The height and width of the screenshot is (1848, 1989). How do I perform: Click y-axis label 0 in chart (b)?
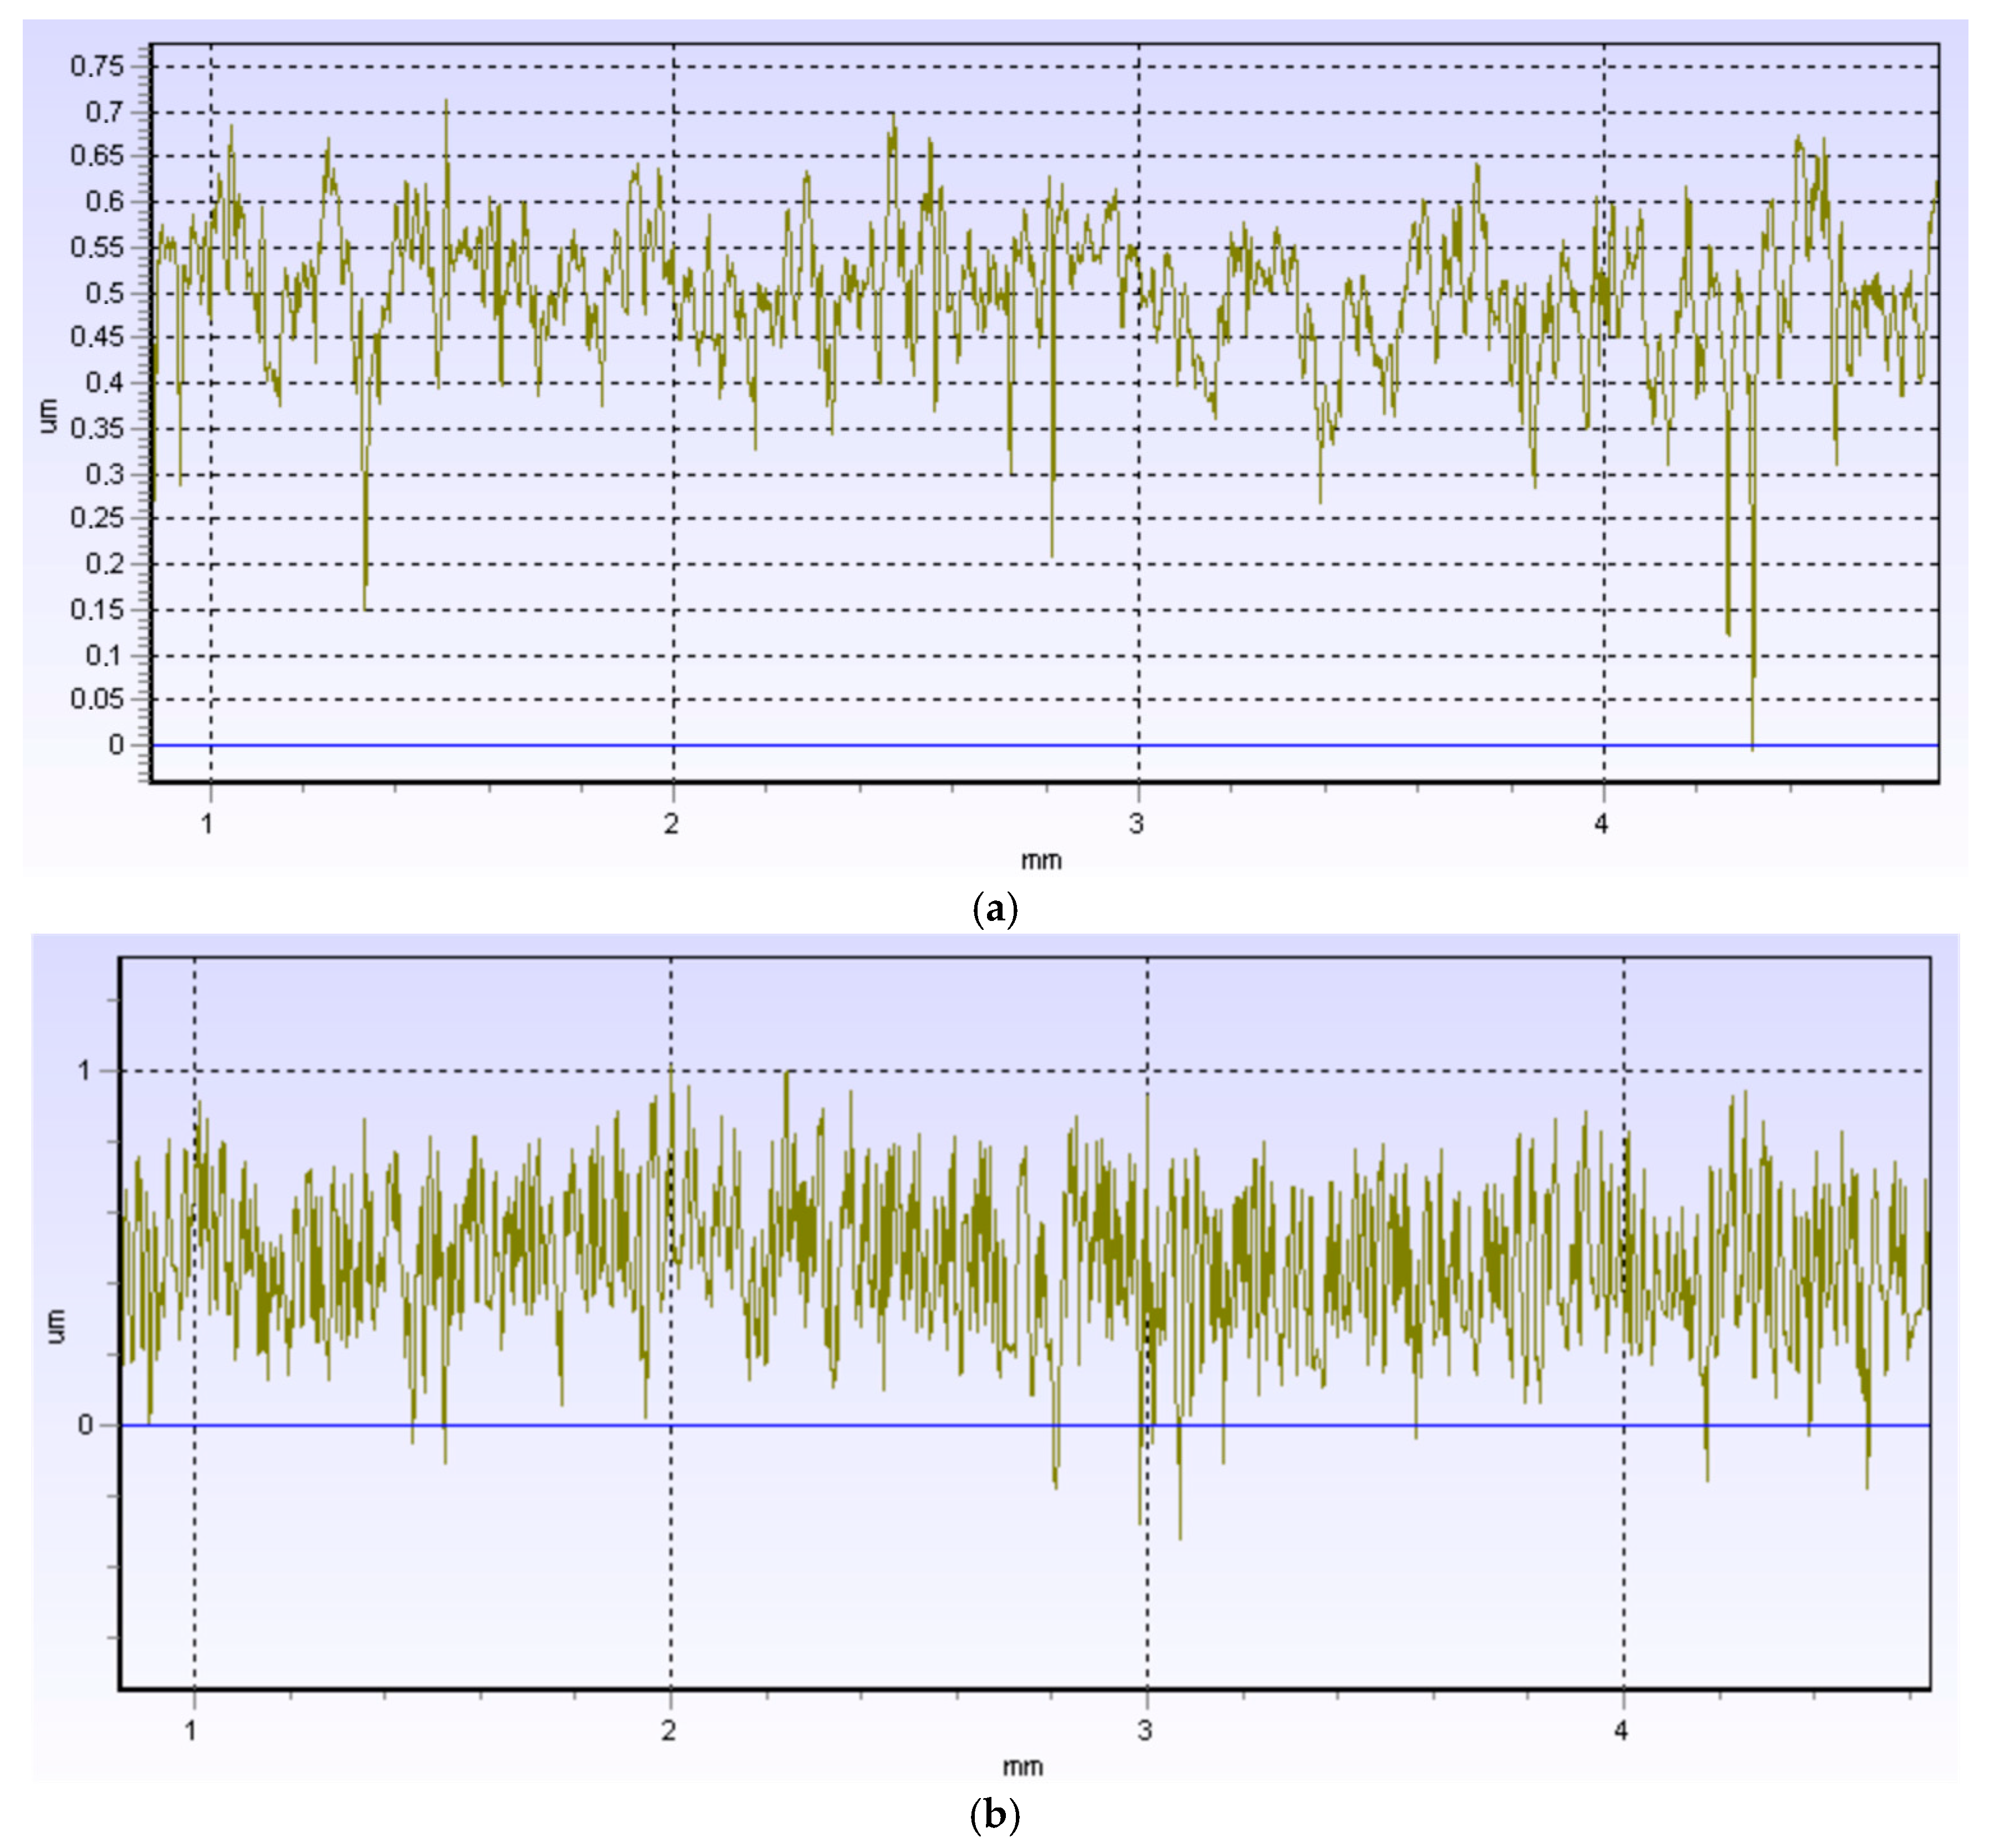tap(84, 1425)
